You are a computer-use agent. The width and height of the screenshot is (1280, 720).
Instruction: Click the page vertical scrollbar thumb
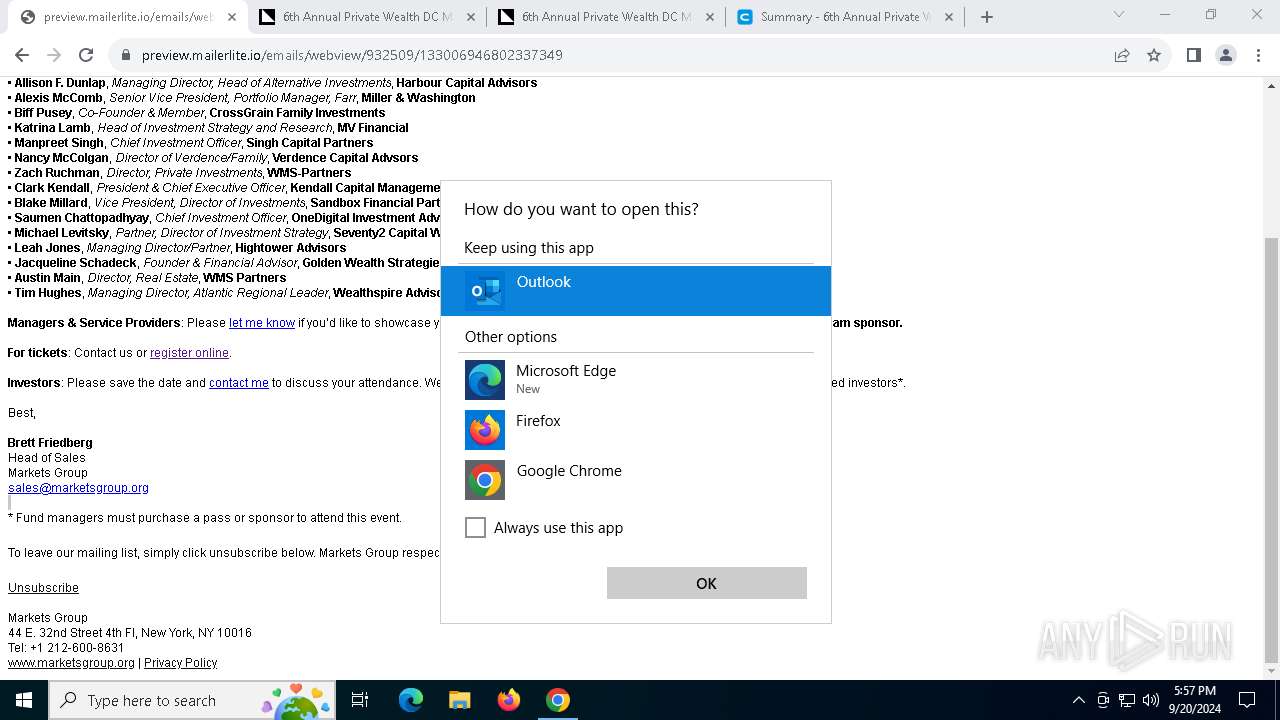pyautogui.click(x=1271, y=450)
